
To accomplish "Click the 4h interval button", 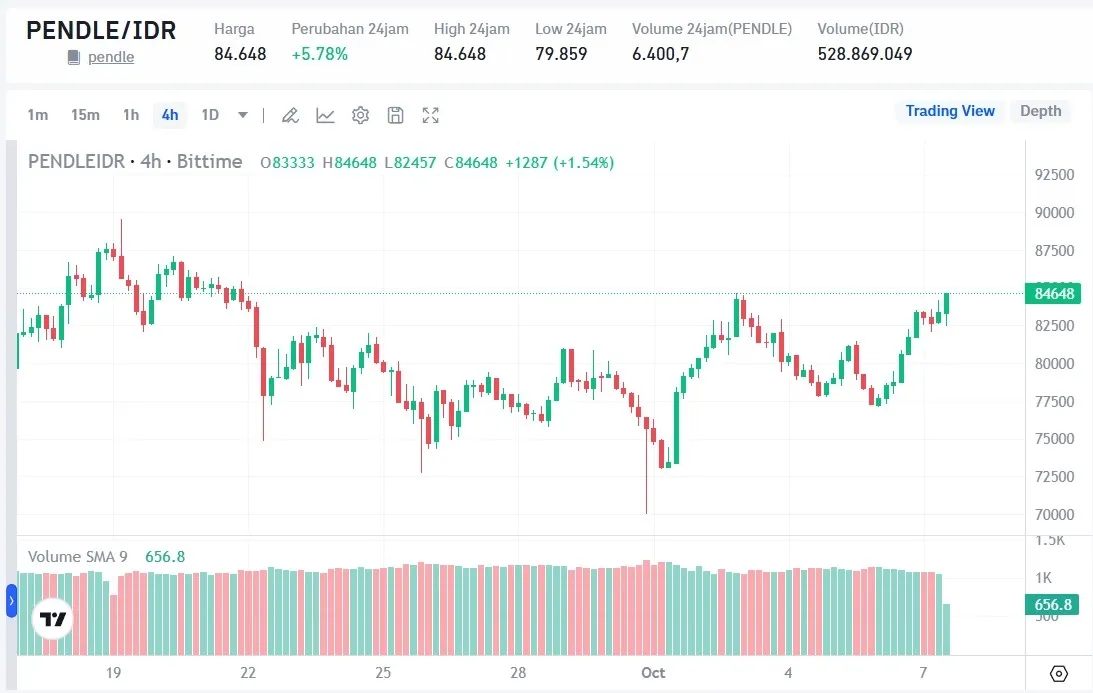I will click(x=170, y=115).
